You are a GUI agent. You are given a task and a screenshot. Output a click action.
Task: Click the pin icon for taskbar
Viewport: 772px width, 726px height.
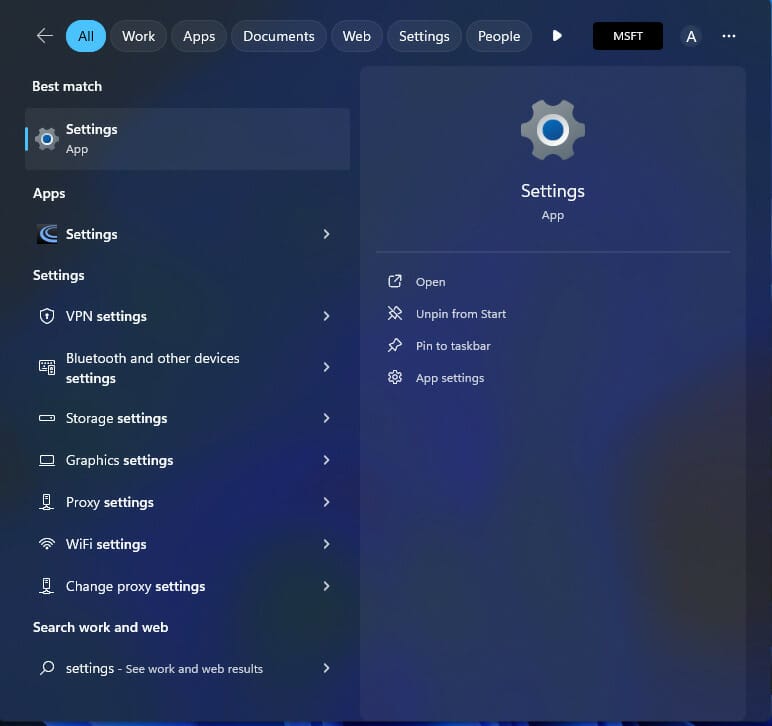coord(395,346)
